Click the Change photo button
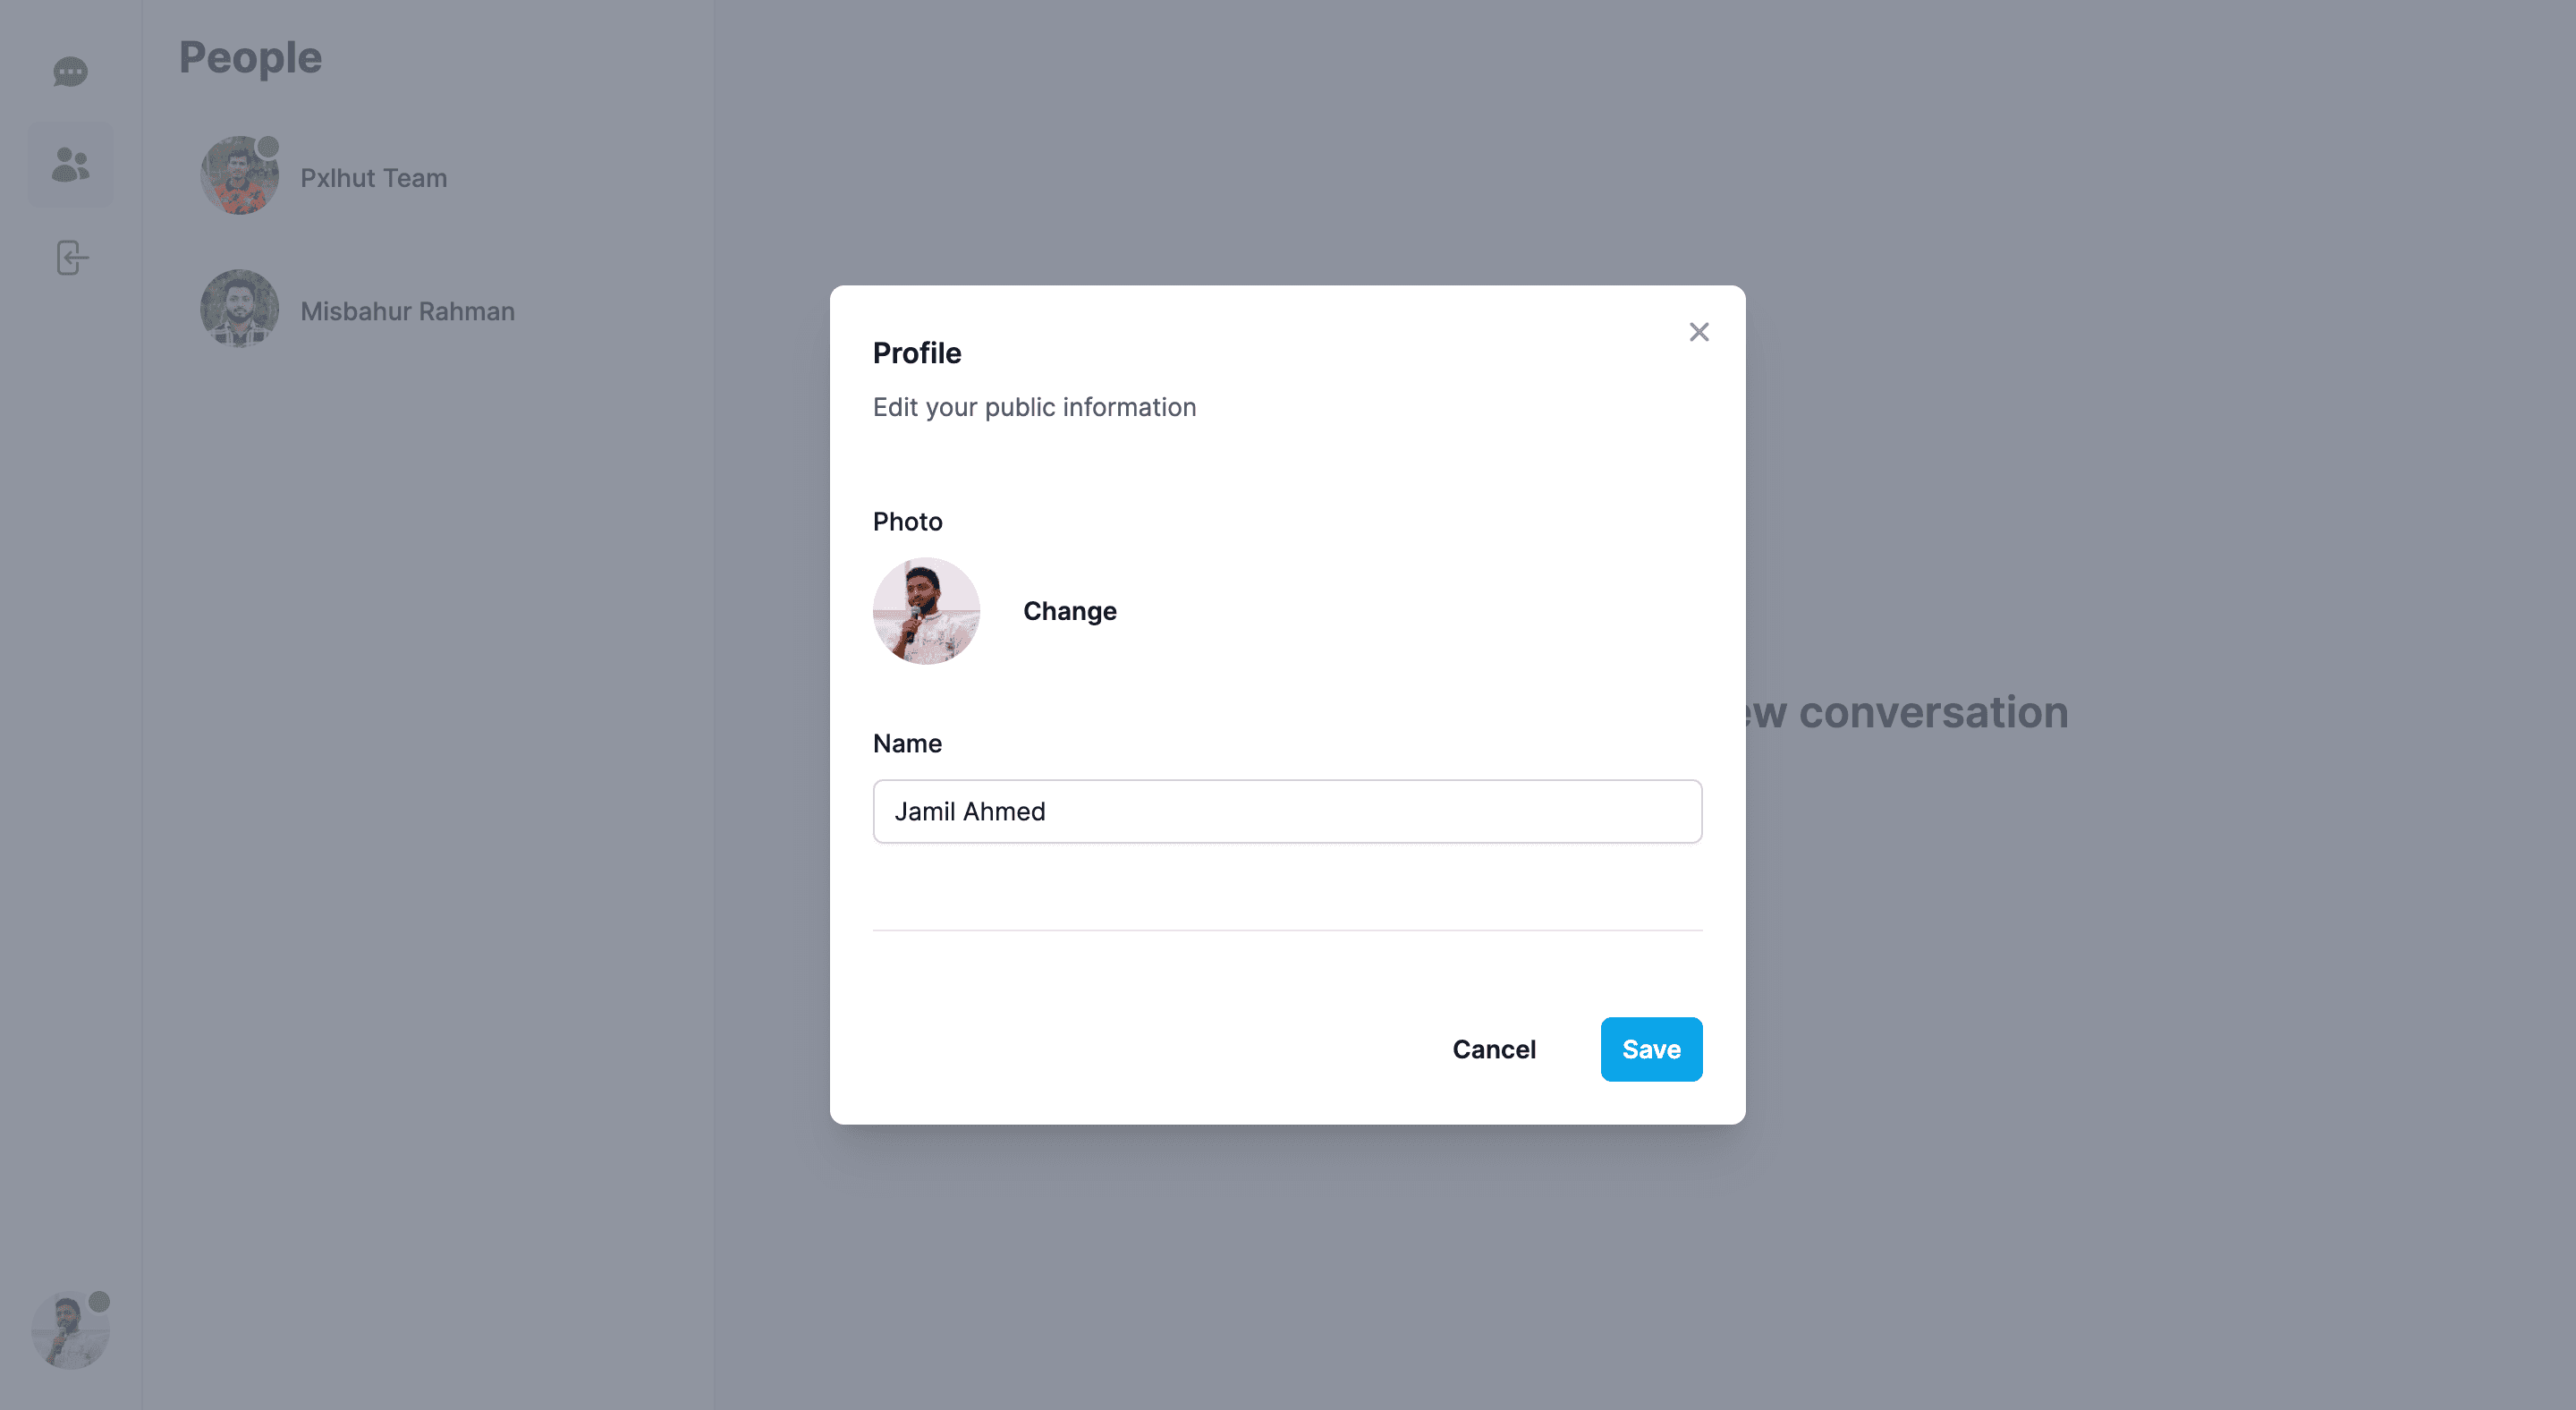Image resolution: width=2576 pixels, height=1410 pixels. [1070, 611]
